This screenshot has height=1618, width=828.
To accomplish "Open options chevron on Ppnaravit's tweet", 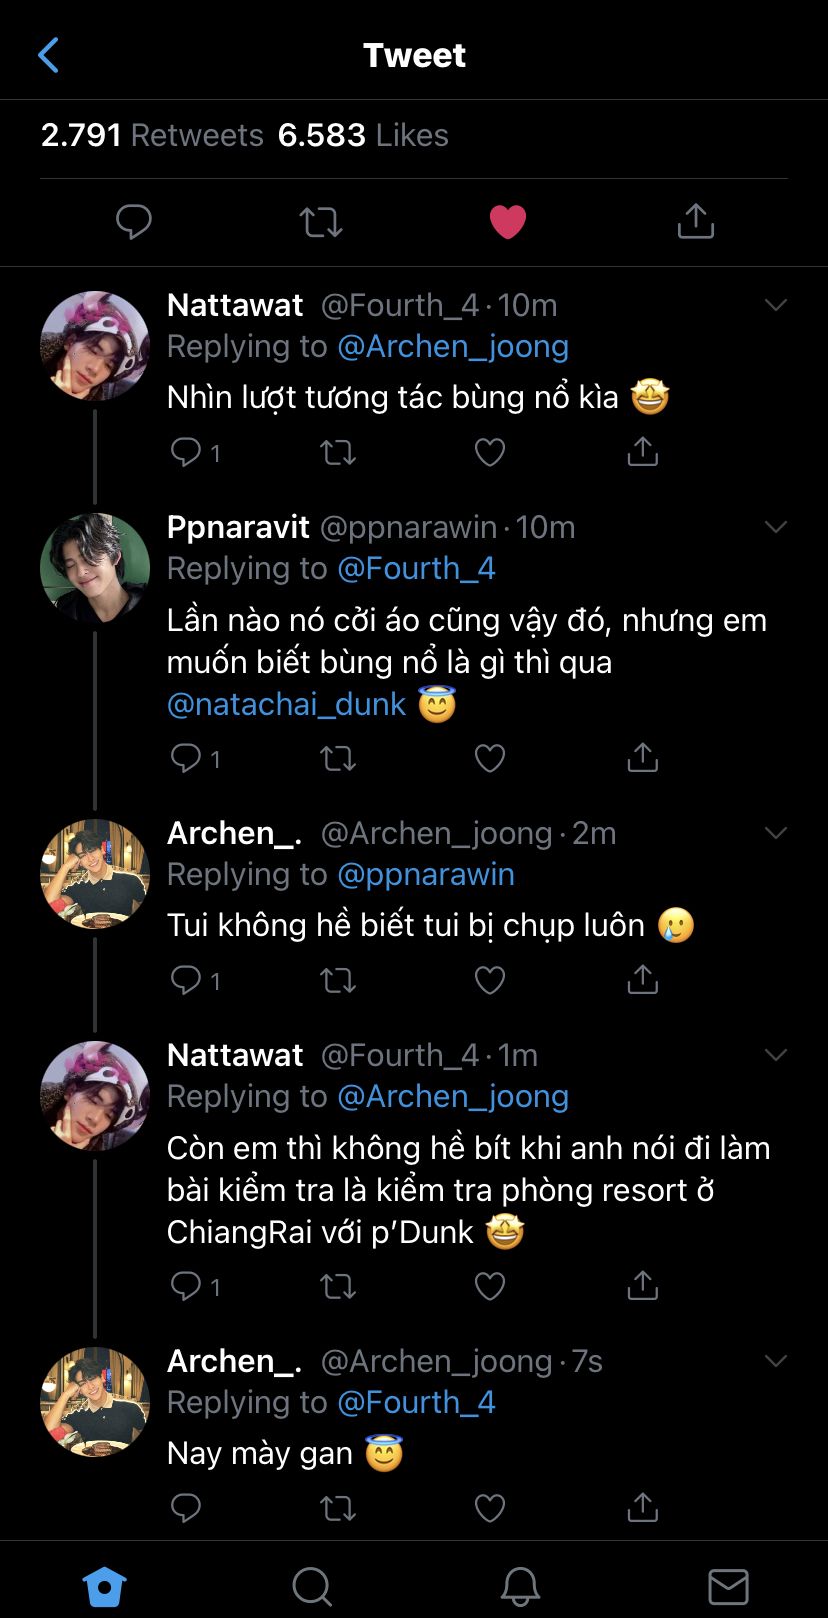I will click(x=776, y=527).
